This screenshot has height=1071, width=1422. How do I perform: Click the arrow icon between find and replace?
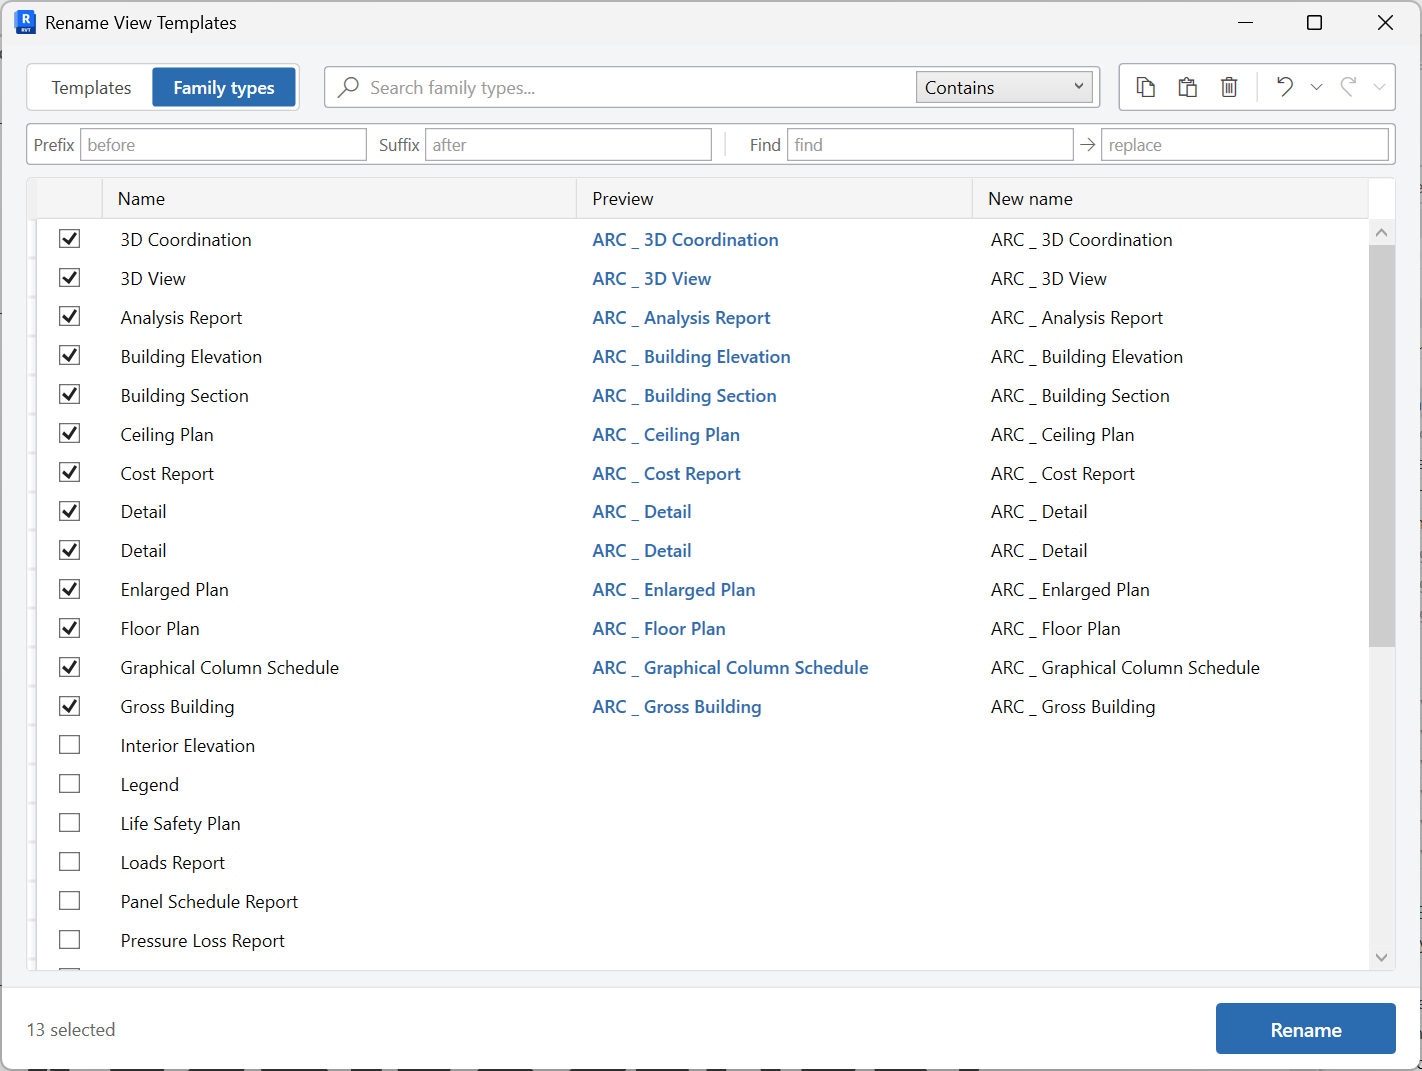pyautogui.click(x=1087, y=145)
